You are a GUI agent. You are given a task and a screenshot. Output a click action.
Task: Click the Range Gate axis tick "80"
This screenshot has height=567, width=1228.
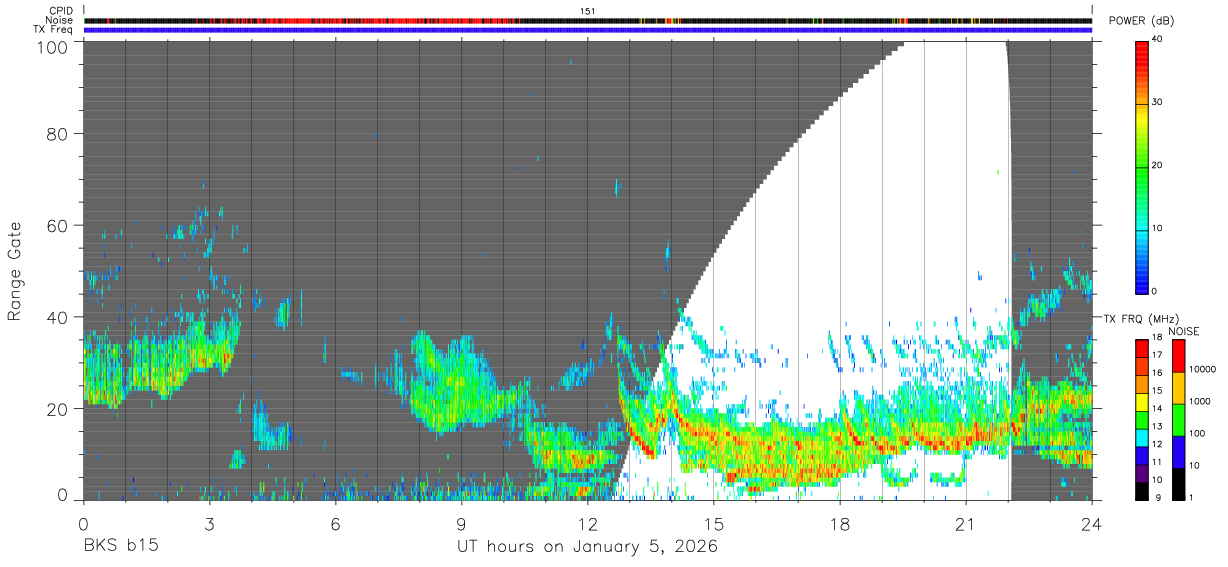click(x=57, y=135)
